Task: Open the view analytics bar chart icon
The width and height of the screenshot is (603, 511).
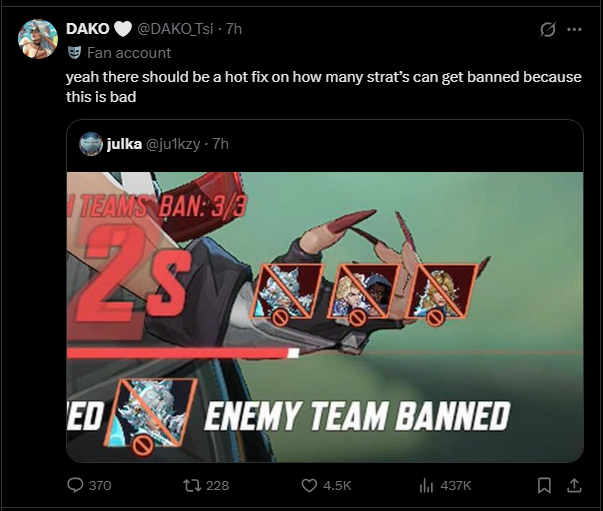Action: click(x=426, y=486)
